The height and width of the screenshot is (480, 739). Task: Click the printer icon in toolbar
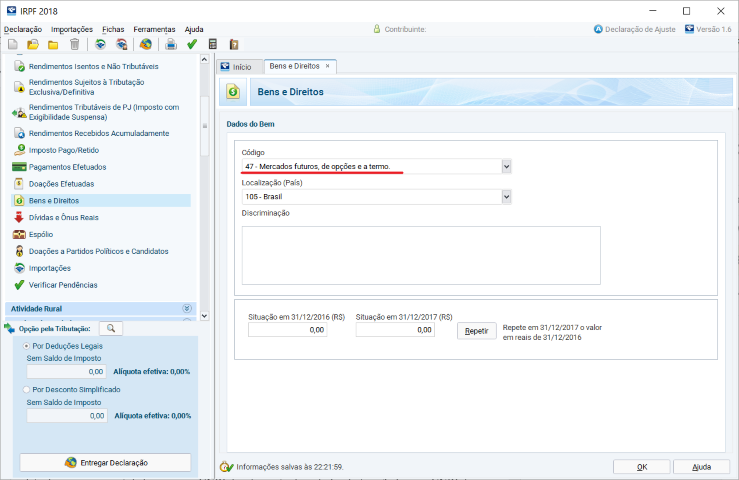tap(171, 45)
